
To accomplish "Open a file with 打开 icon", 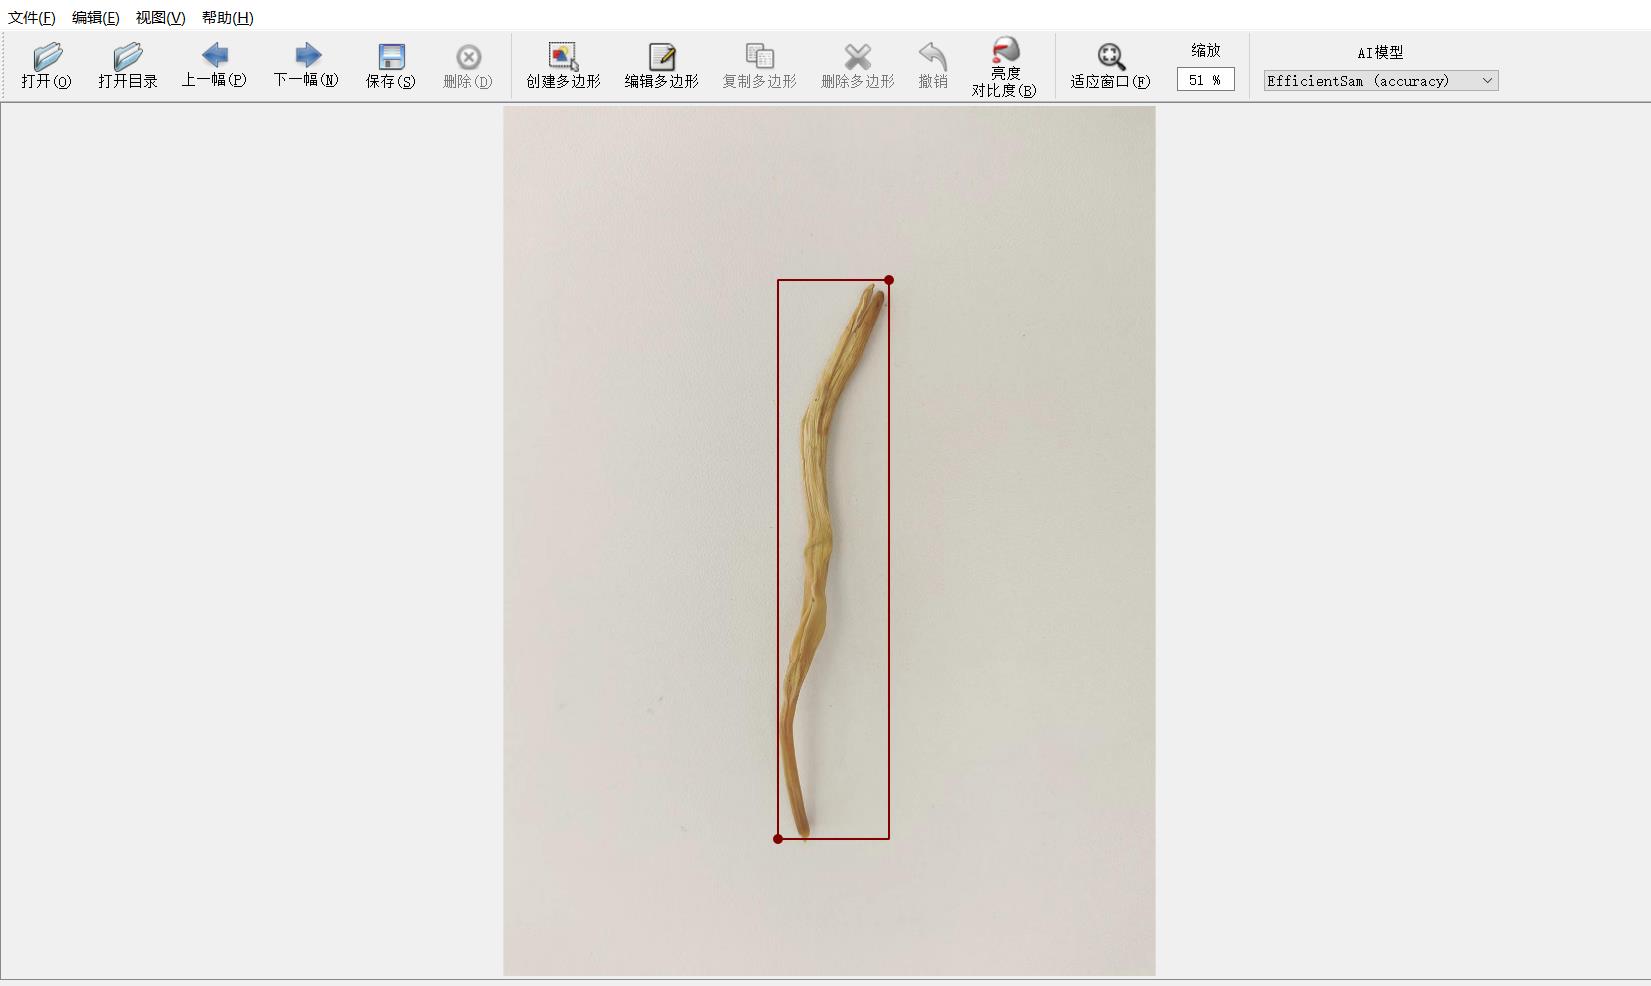I will click(46, 66).
